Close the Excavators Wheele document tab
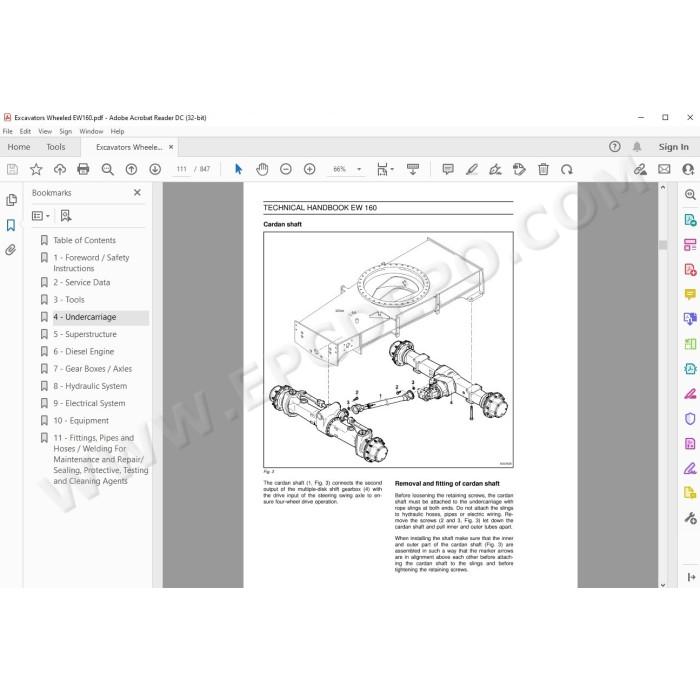Image resolution: width=700 pixels, height=700 pixels. coord(171,147)
